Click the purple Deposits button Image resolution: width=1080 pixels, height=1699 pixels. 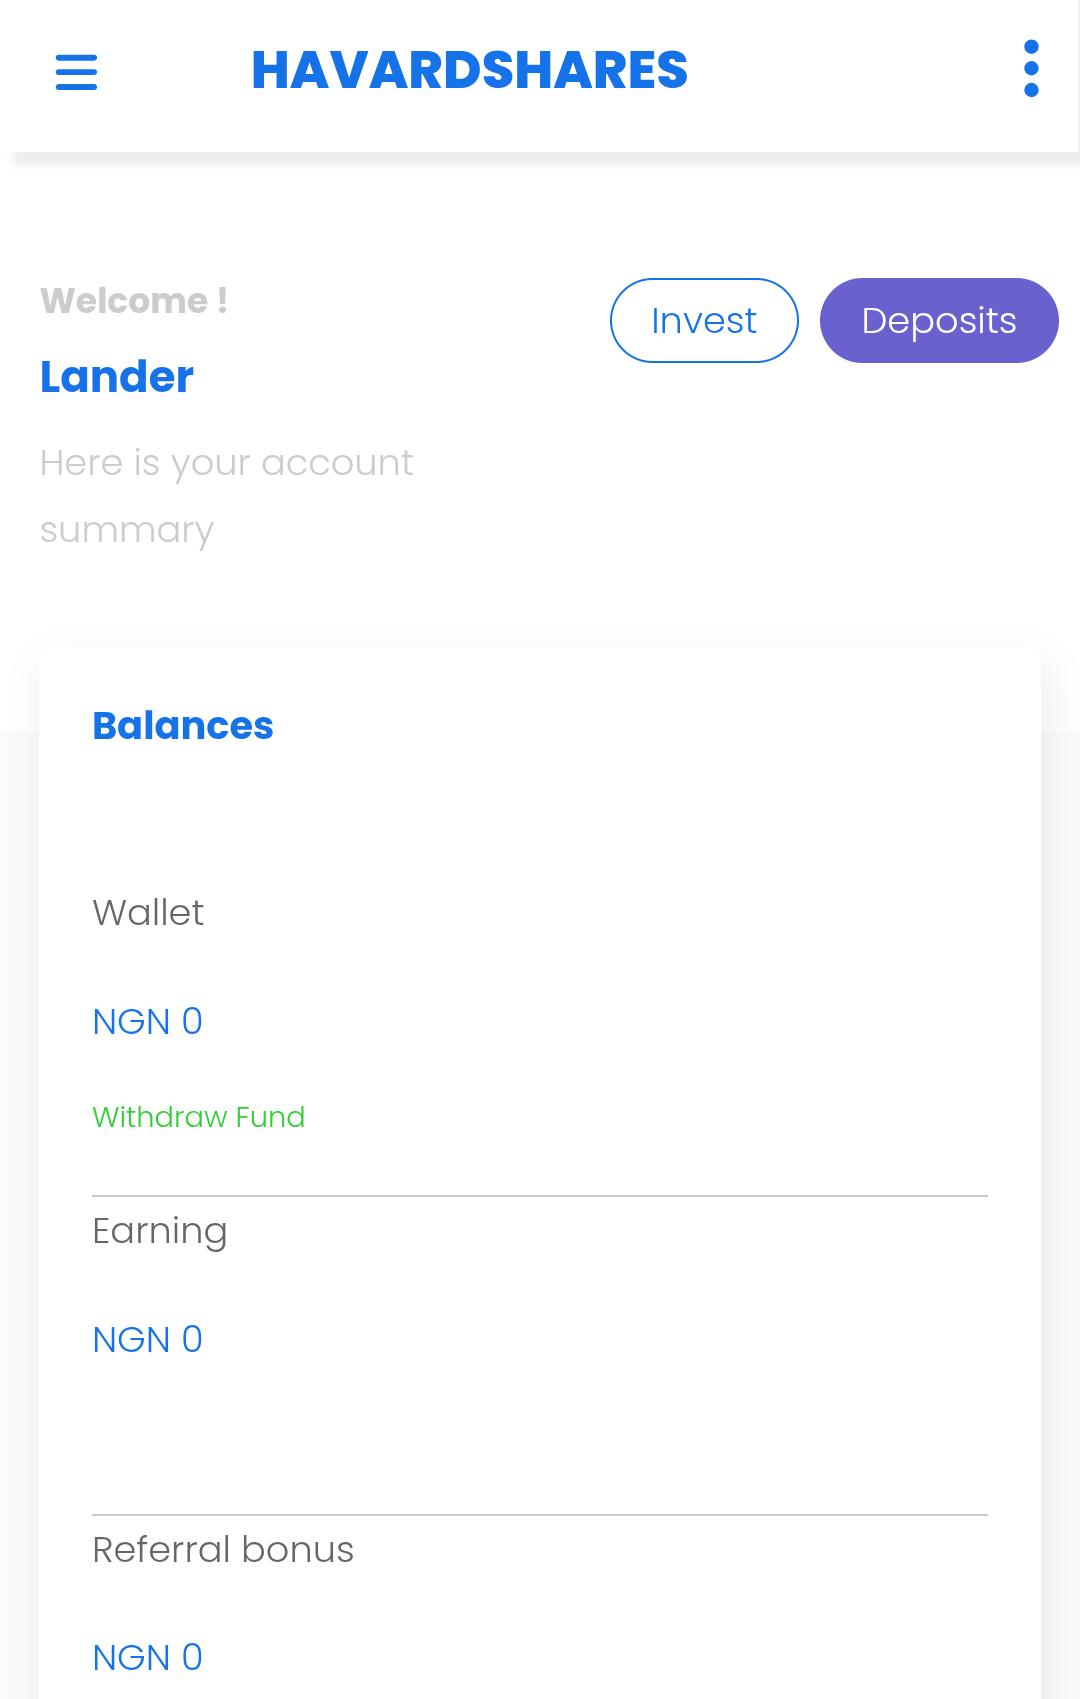point(939,320)
